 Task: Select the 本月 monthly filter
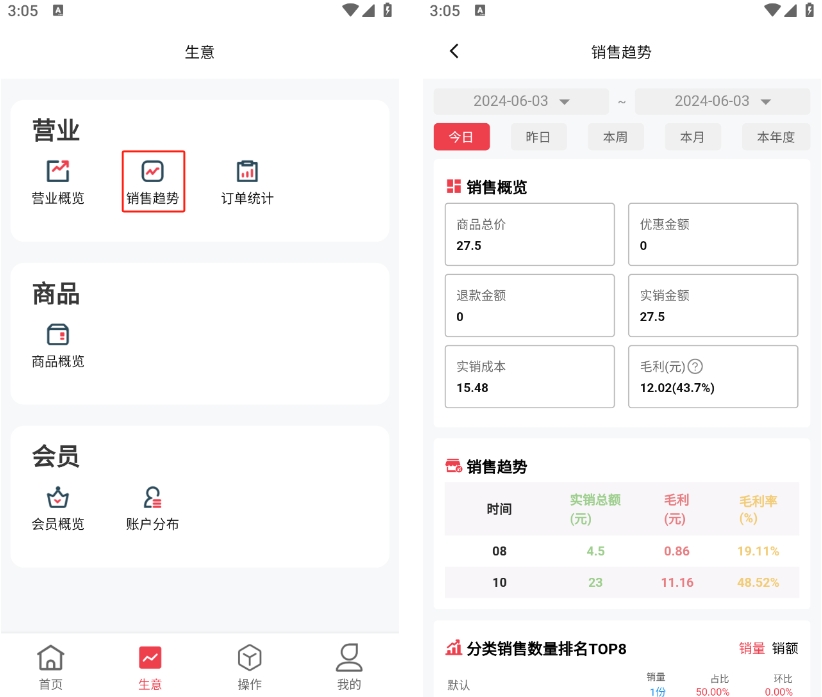(x=692, y=137)
